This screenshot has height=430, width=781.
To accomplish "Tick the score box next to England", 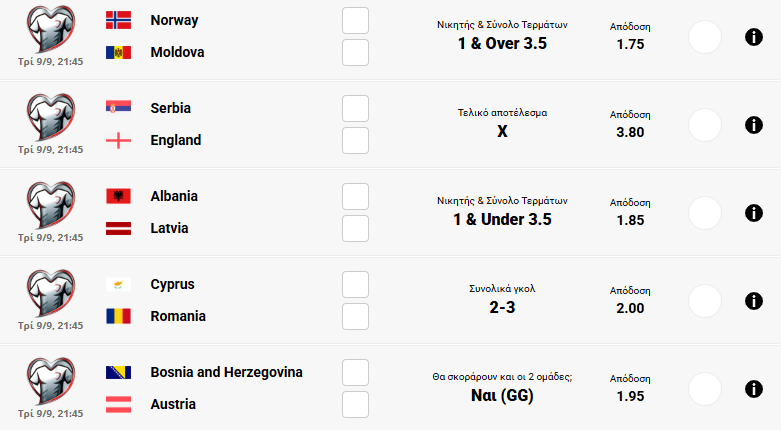I will pyautogui.click(x=355, y=140).
